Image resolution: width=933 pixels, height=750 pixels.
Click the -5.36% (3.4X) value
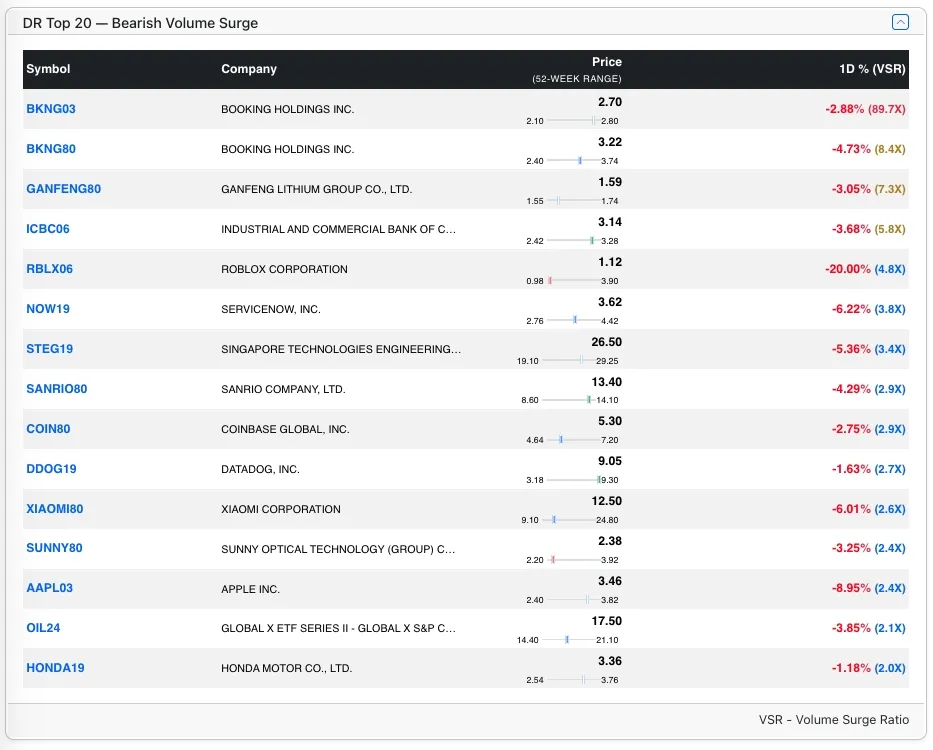coord(869,349)
